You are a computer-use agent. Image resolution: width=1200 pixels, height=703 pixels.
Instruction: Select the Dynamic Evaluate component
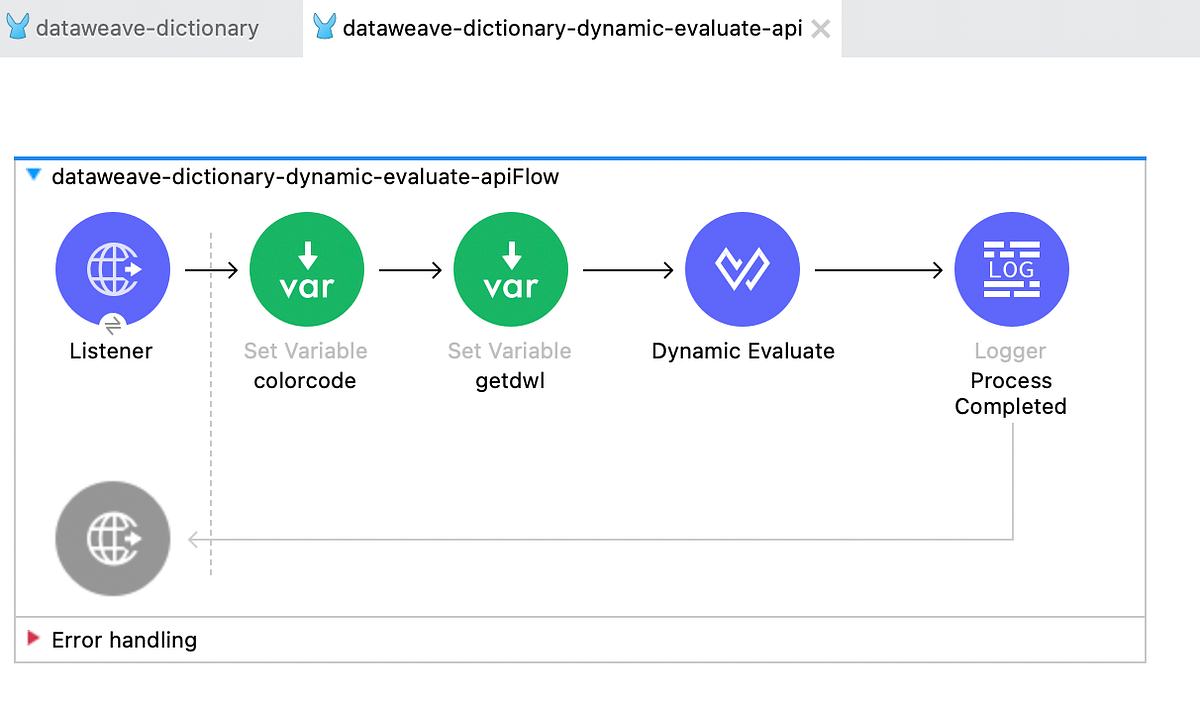click(x=742, y=268)
